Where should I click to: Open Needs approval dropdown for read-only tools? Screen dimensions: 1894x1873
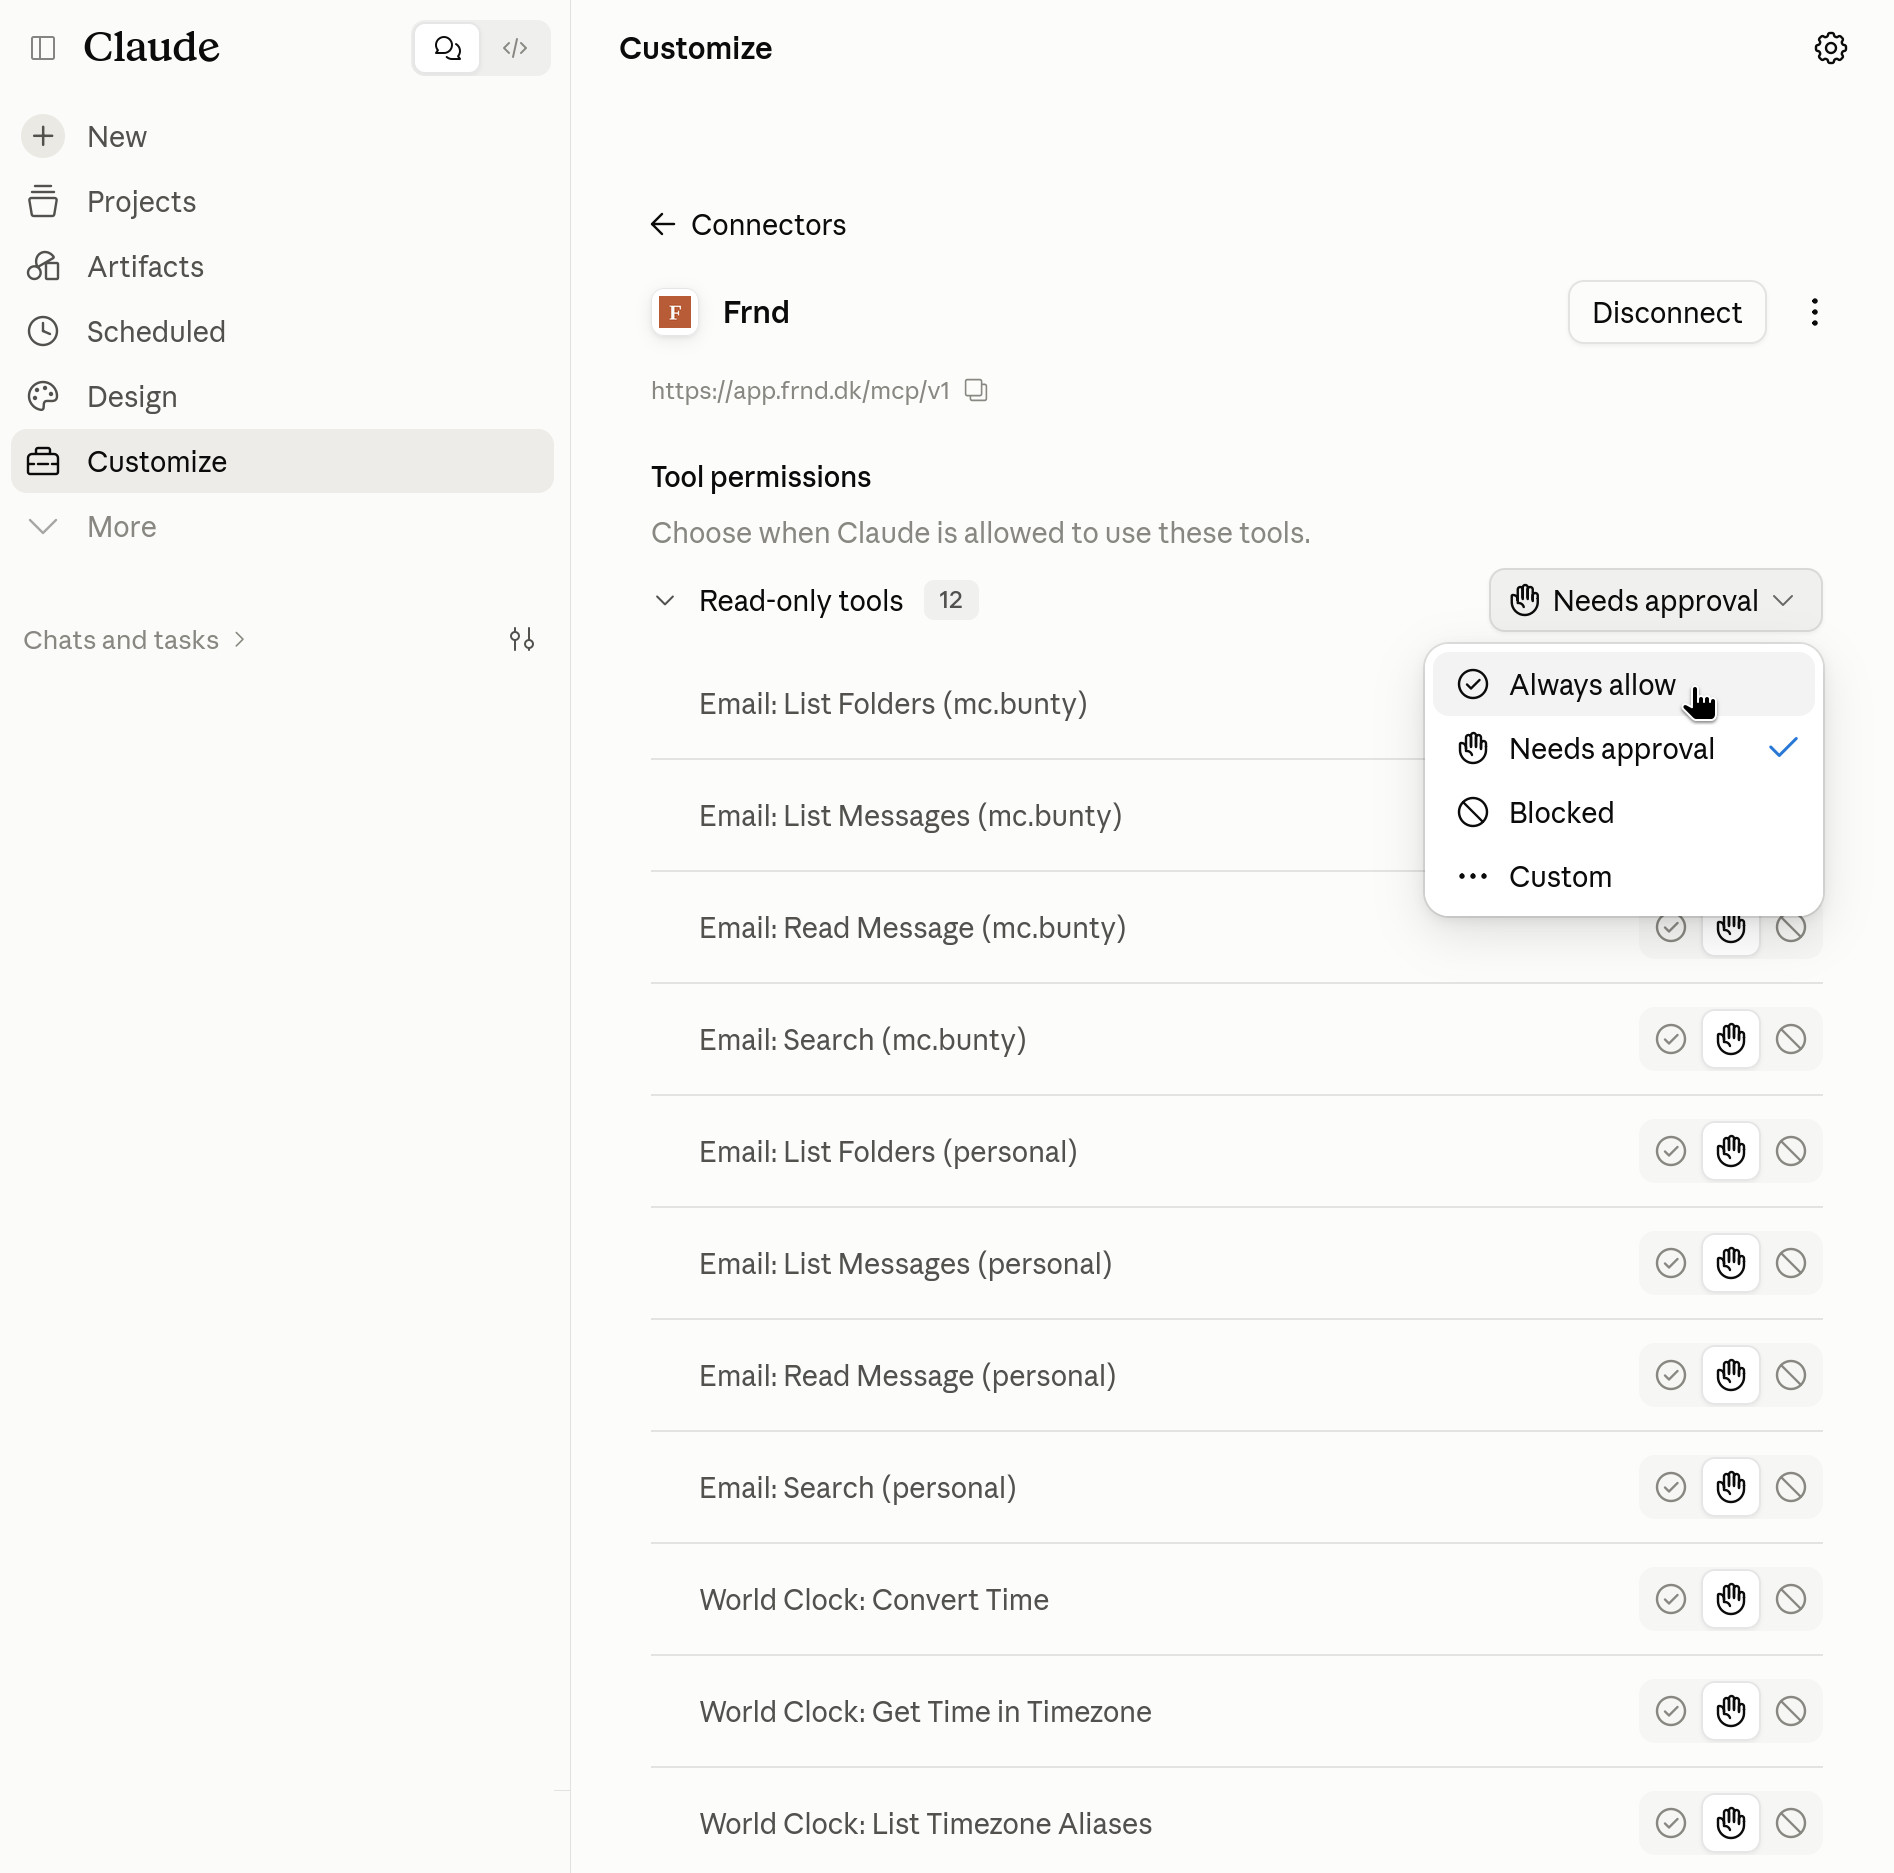[1655, 600]
